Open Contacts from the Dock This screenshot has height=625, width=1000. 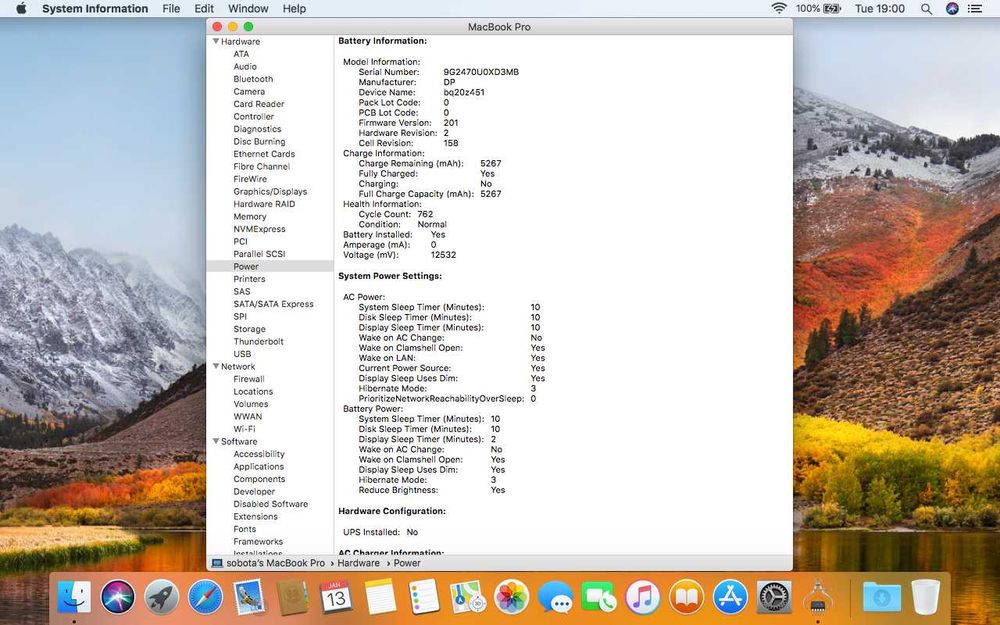click(293, 598)
